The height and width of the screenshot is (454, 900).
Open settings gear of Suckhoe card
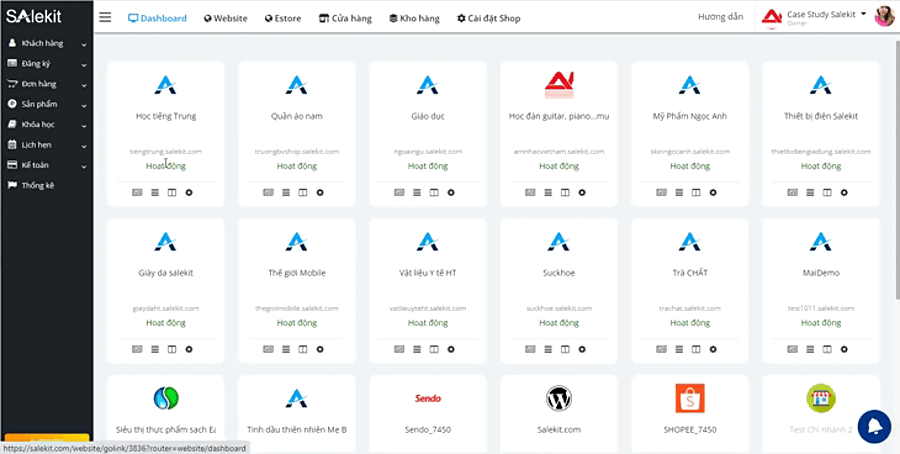click(x=582, y=349)
